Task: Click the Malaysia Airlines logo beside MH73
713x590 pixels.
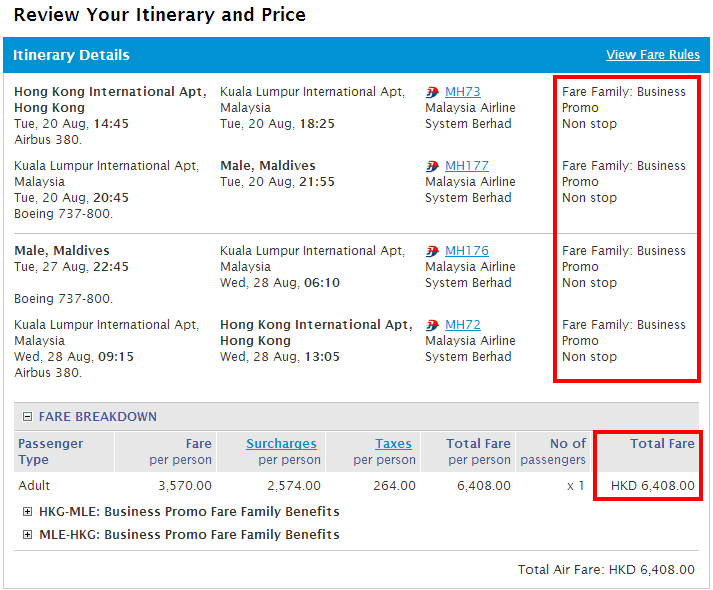Action: coord(432,92)
